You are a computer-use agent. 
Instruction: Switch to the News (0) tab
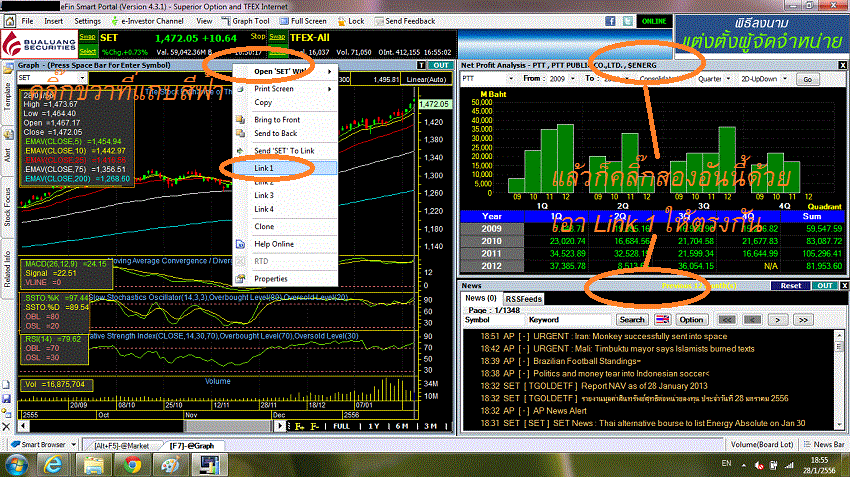coord(481,298)
